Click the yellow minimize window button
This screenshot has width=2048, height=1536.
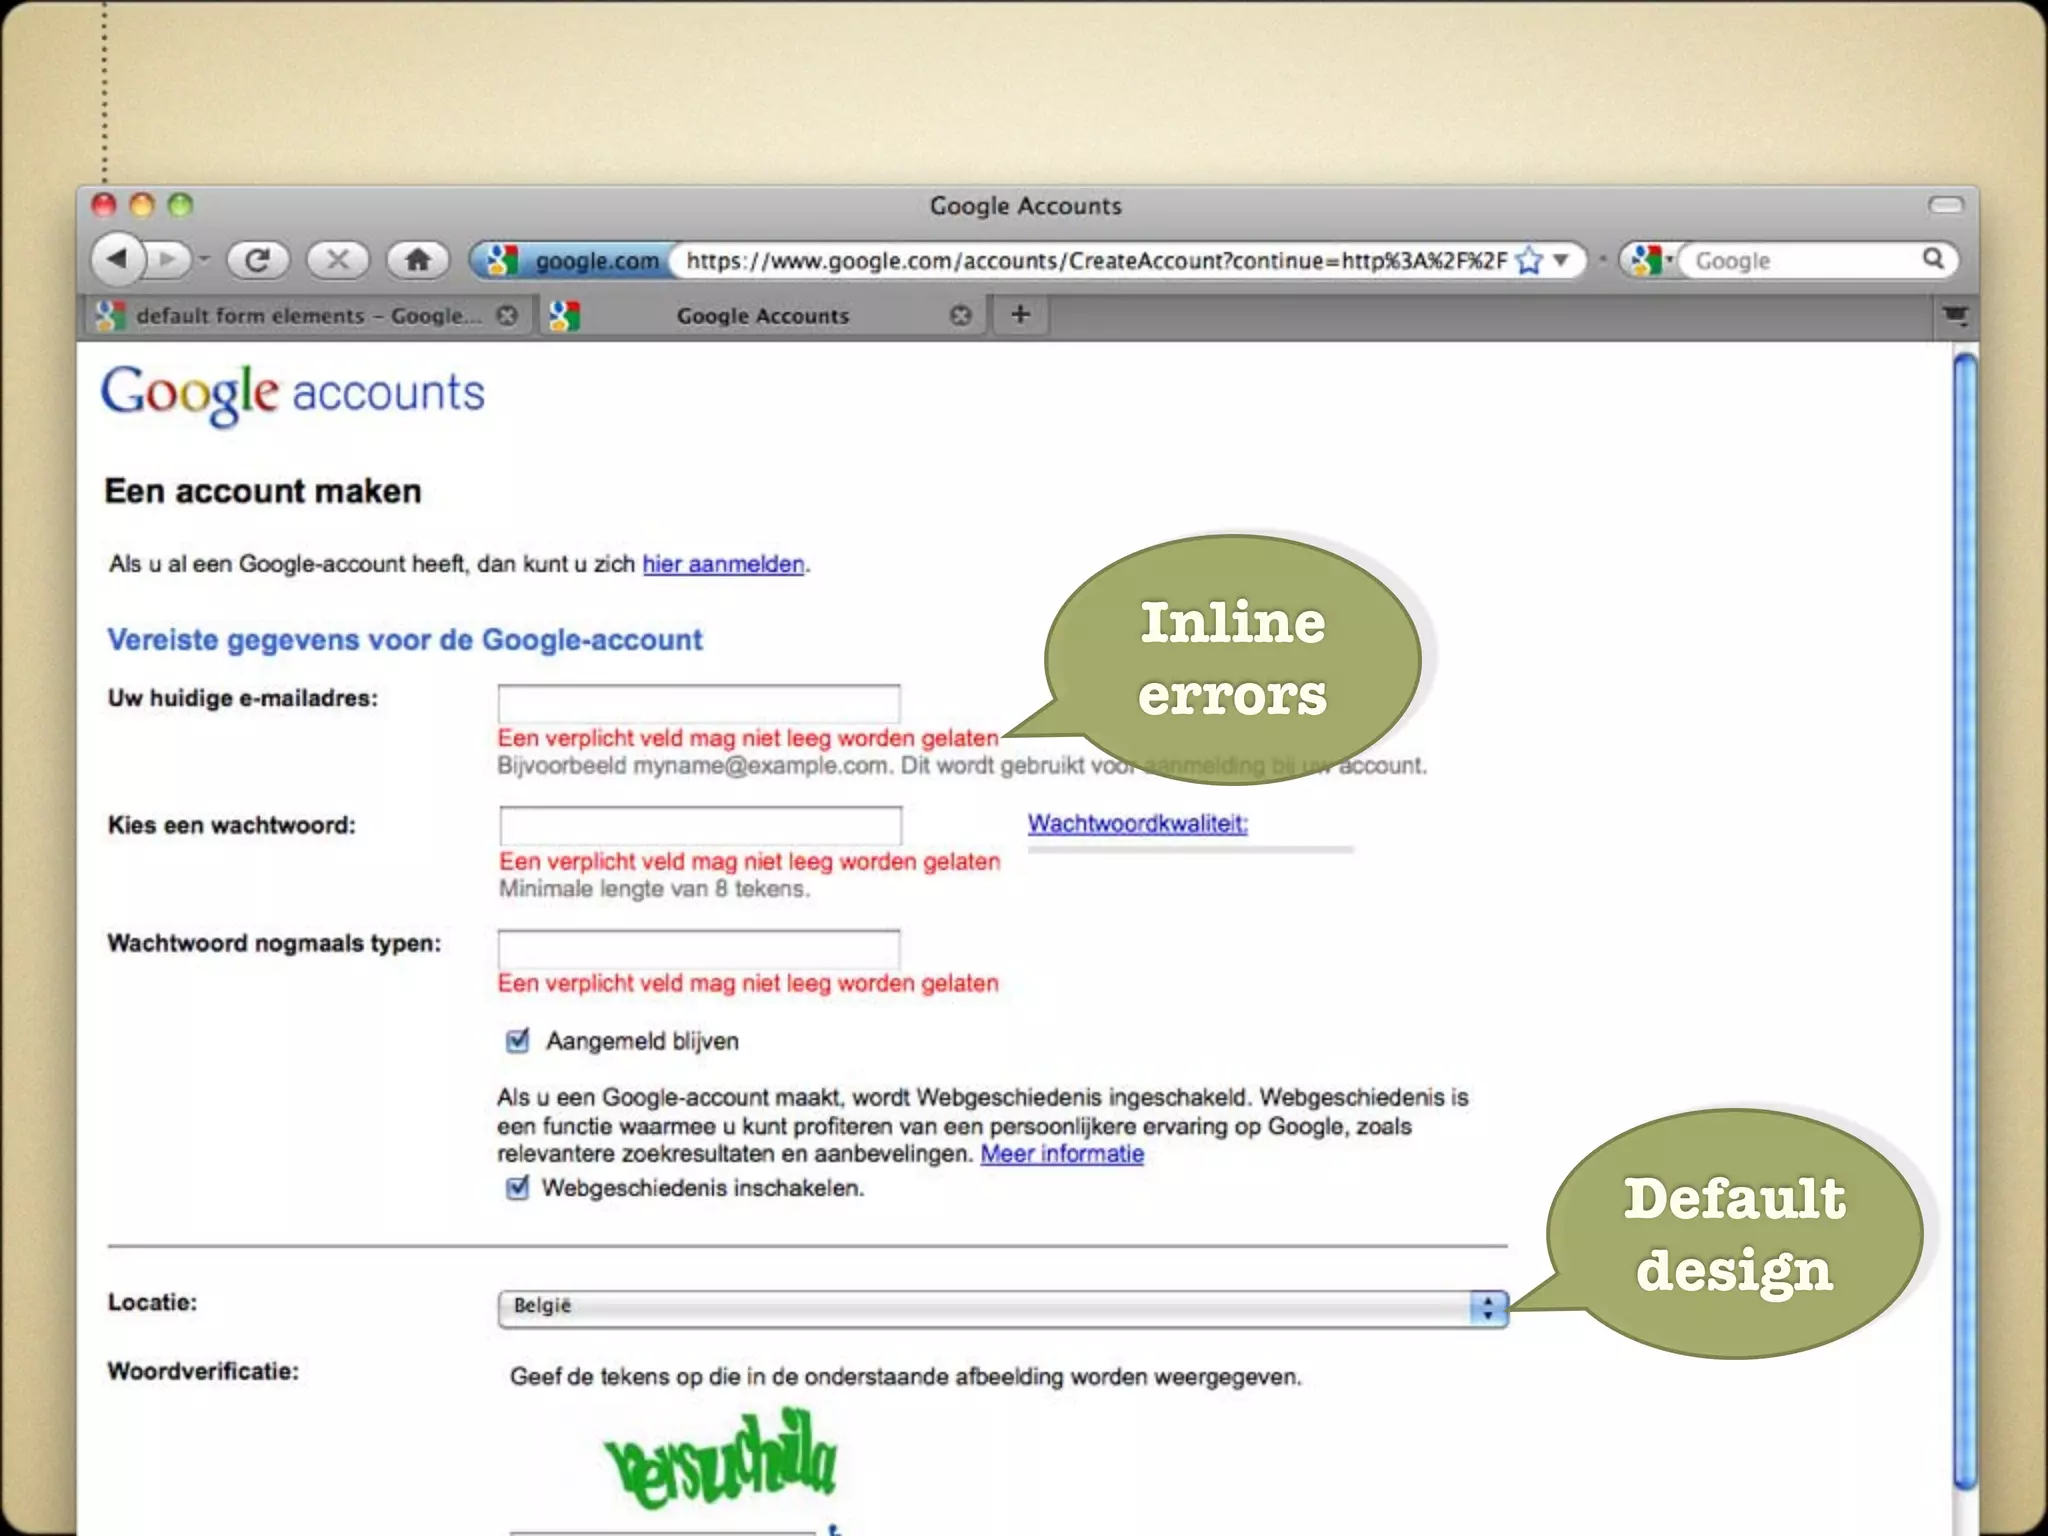pyautogui.click(x=142, y=205)
